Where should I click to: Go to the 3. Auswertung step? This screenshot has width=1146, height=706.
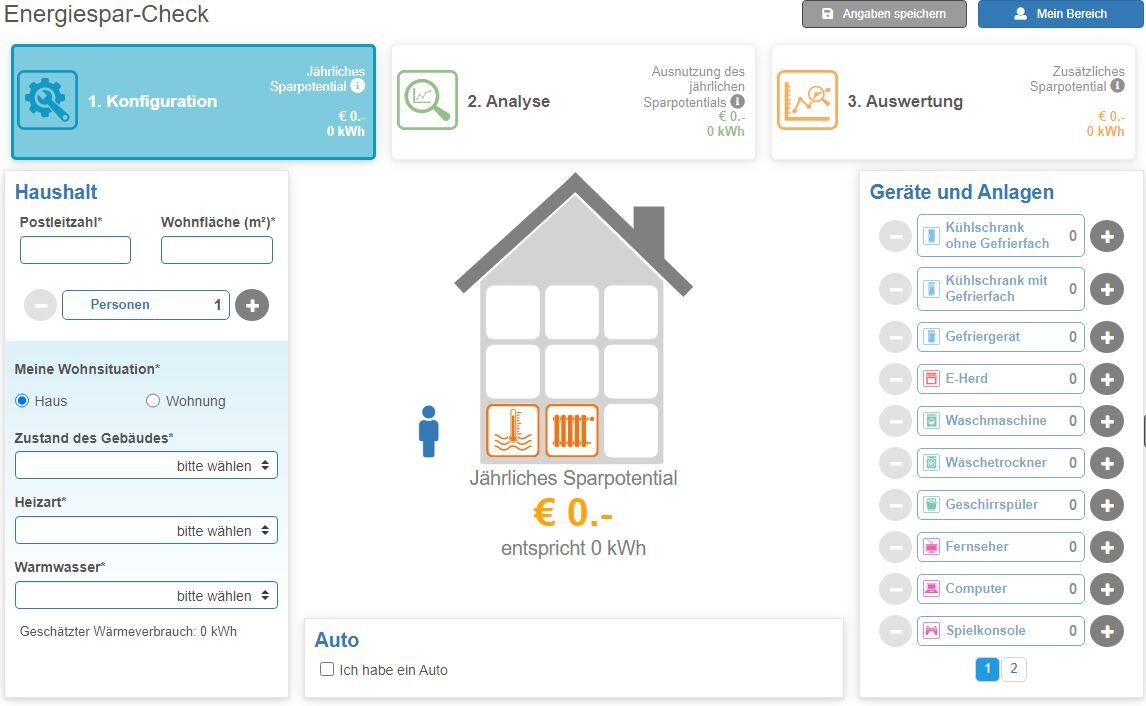coord(953,101)
